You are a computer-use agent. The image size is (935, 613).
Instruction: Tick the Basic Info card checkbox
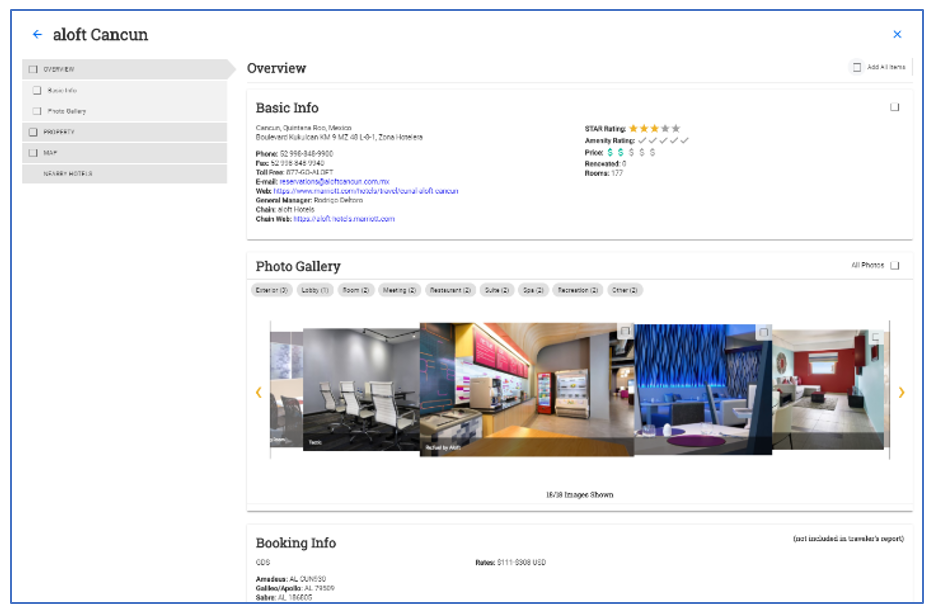894,107
